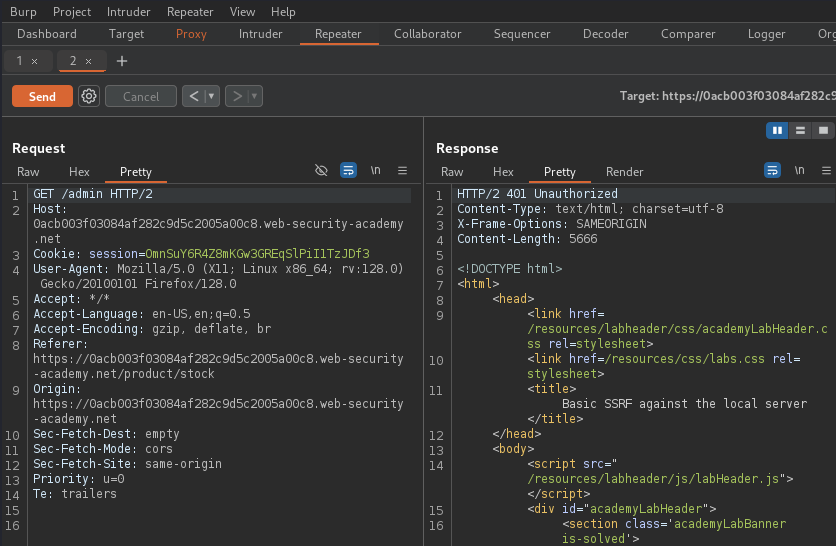836x546 pixels.
Task: Switch to the Intruder tool tab
Action: click(x=260, y=34)
